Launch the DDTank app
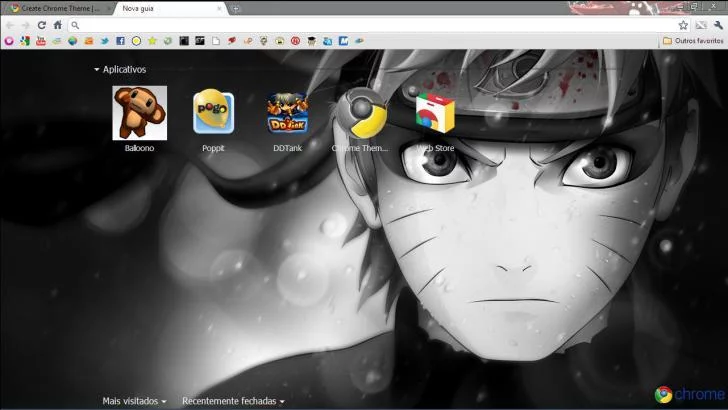 pyautogui.click(x=287, y=113)
